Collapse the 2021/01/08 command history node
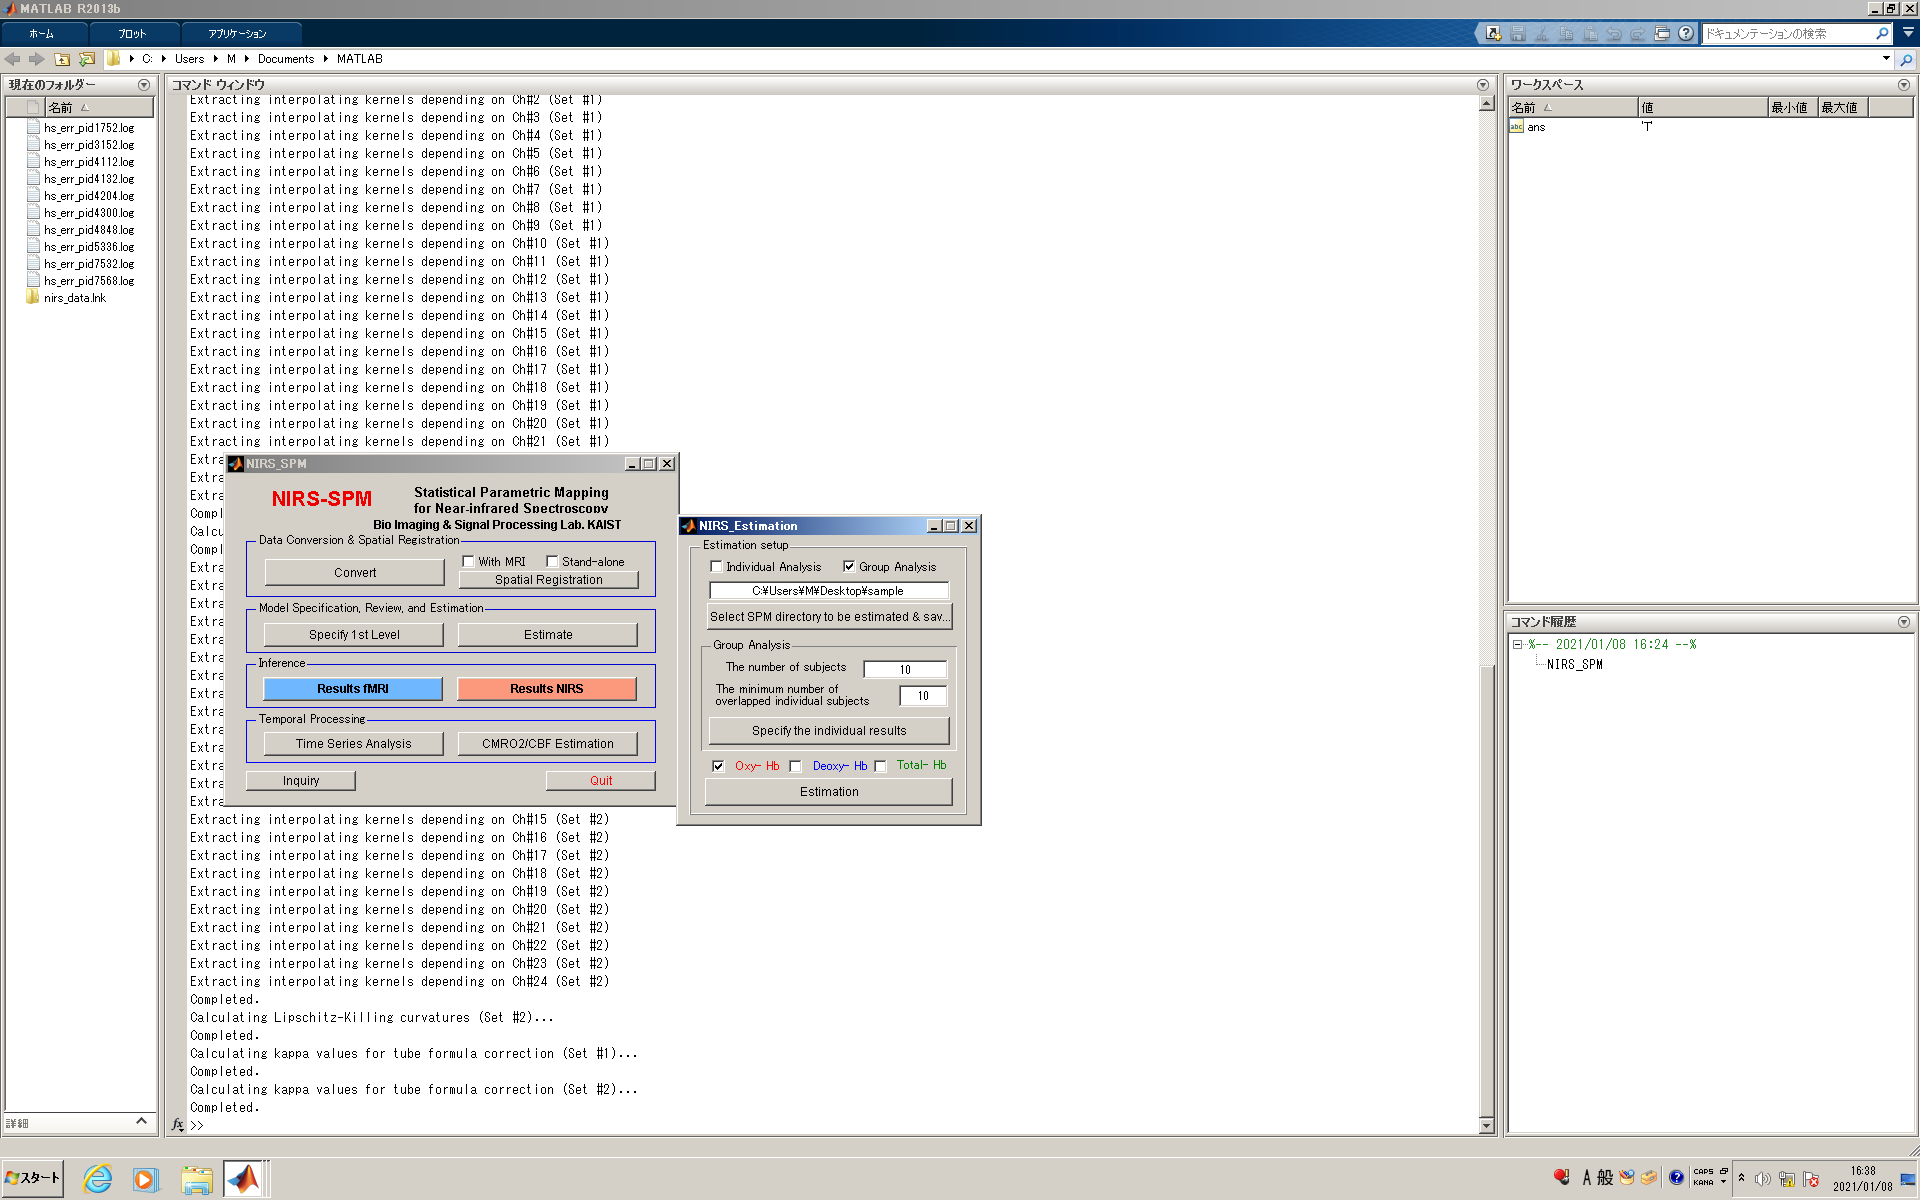Screen dimensions: 1920x1200 click(1517, 645)
